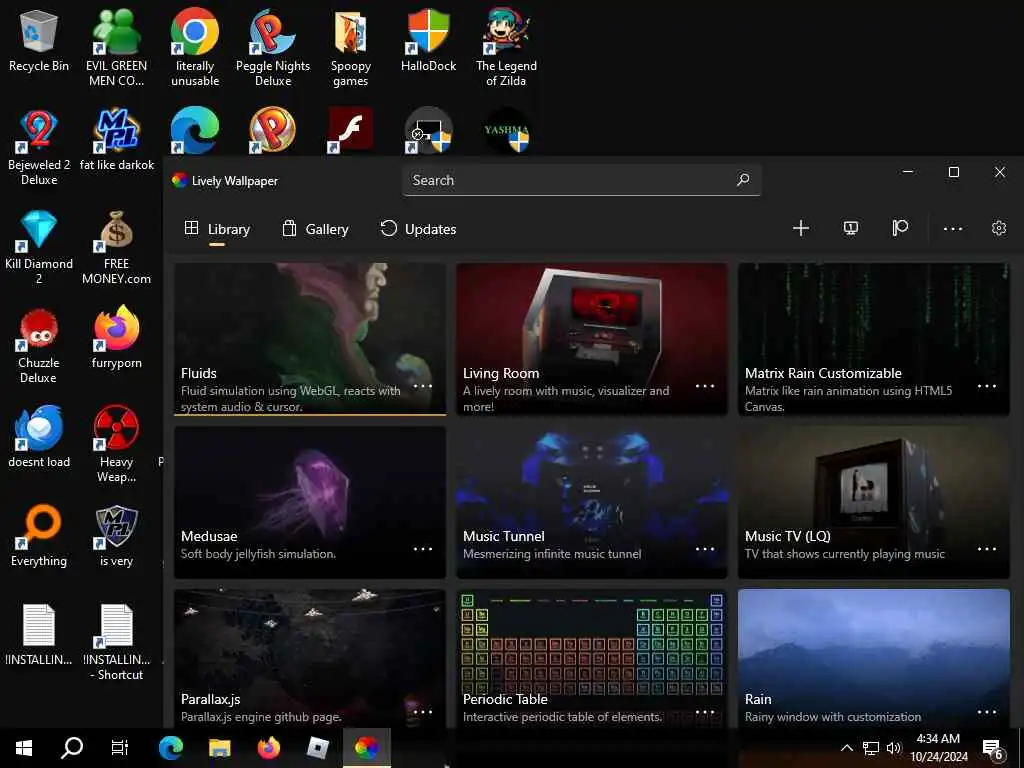Select the Living Room wallpaper thumbnail
The image size is (1024, 768).
[x=592, y=339]
